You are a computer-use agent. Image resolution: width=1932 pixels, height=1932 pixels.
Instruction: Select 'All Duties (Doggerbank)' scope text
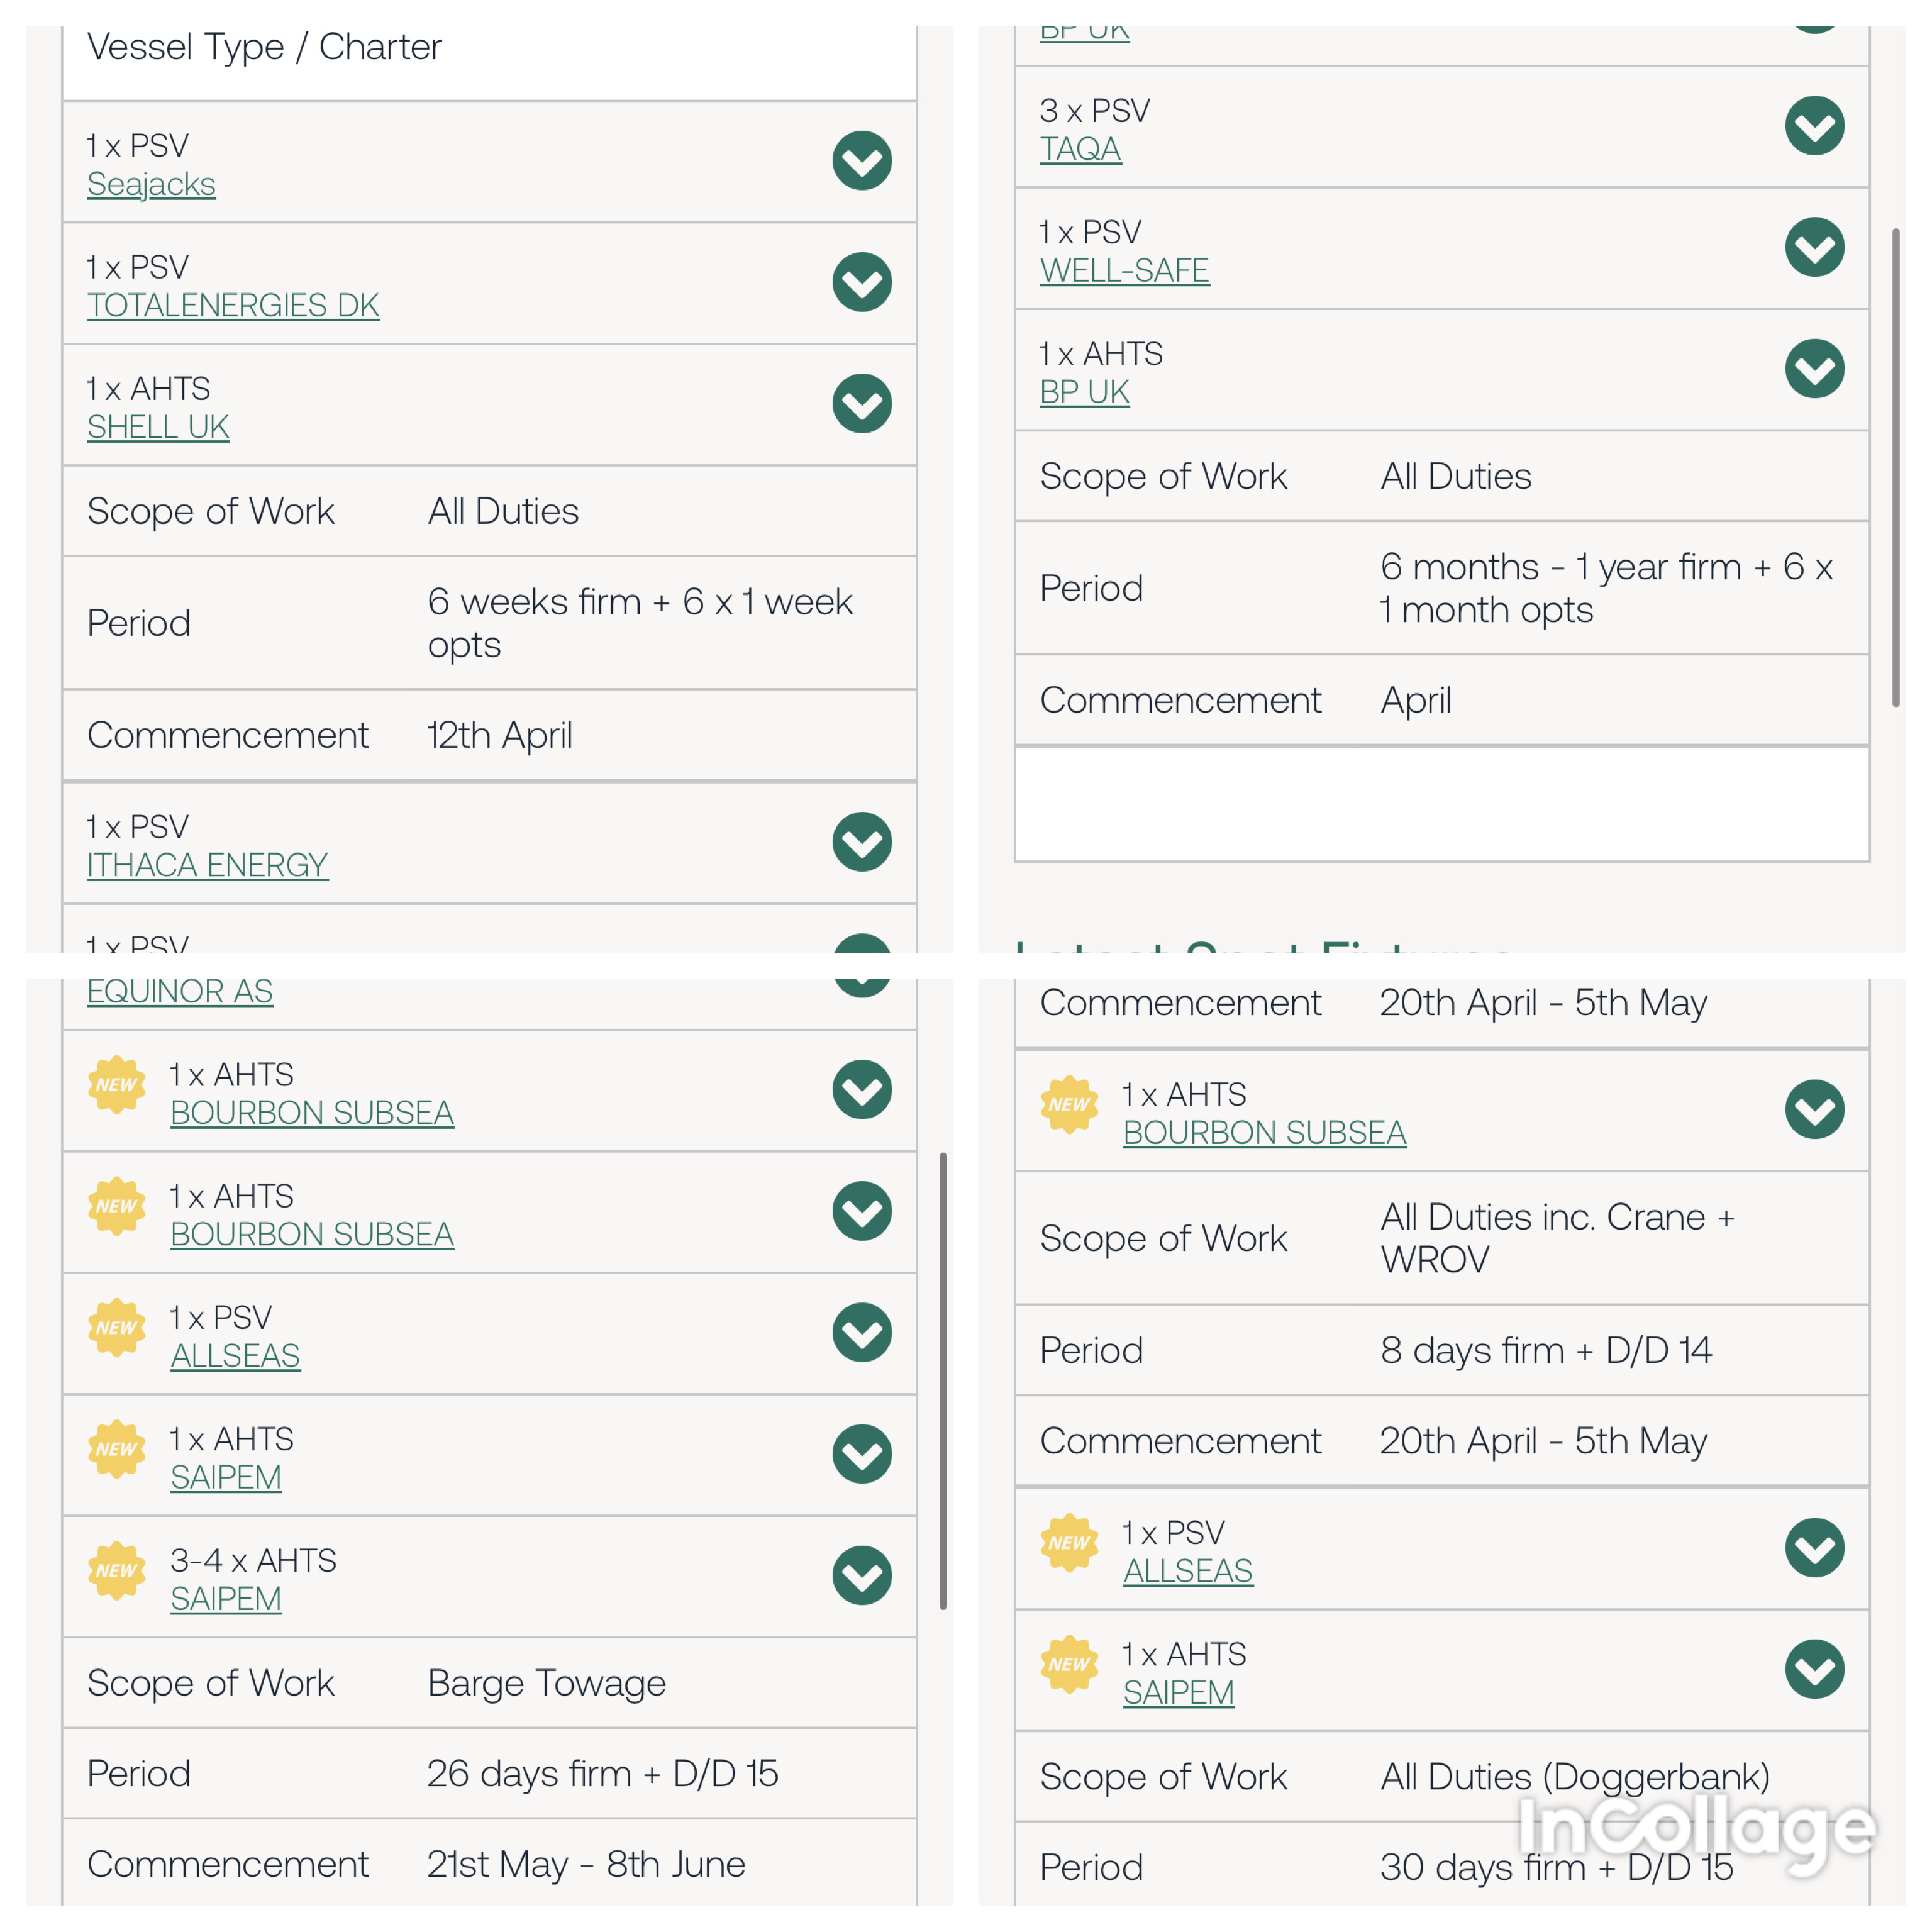pos(1575,1778)
